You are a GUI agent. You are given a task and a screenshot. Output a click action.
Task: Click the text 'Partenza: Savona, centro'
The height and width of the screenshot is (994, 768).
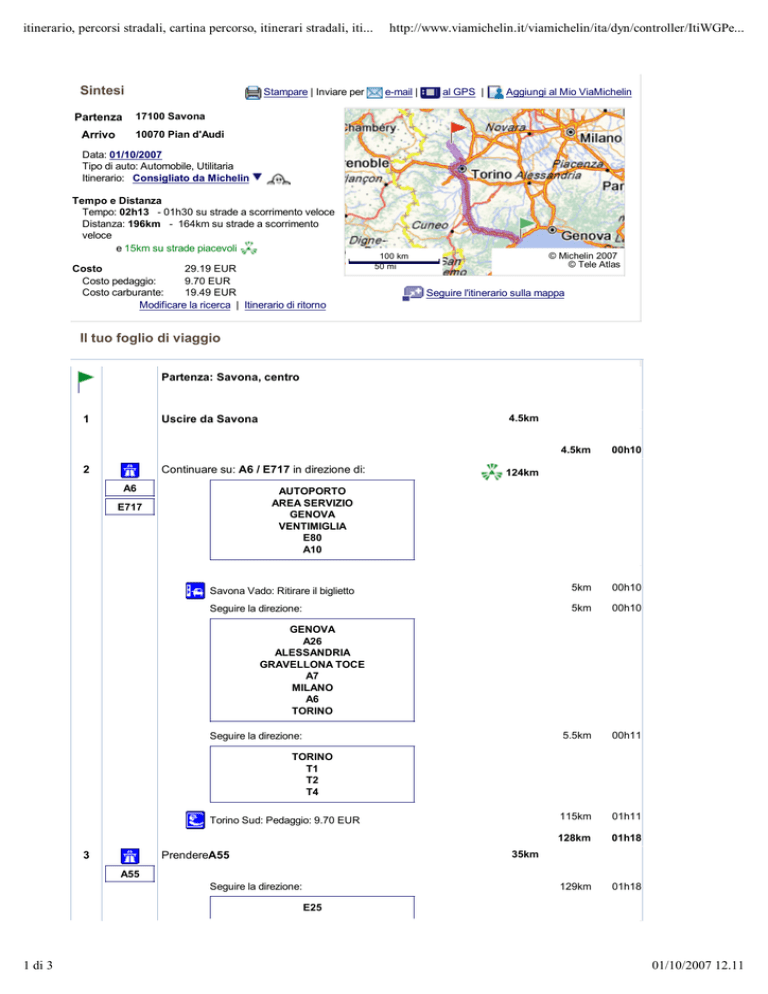[x=230, y=377]
